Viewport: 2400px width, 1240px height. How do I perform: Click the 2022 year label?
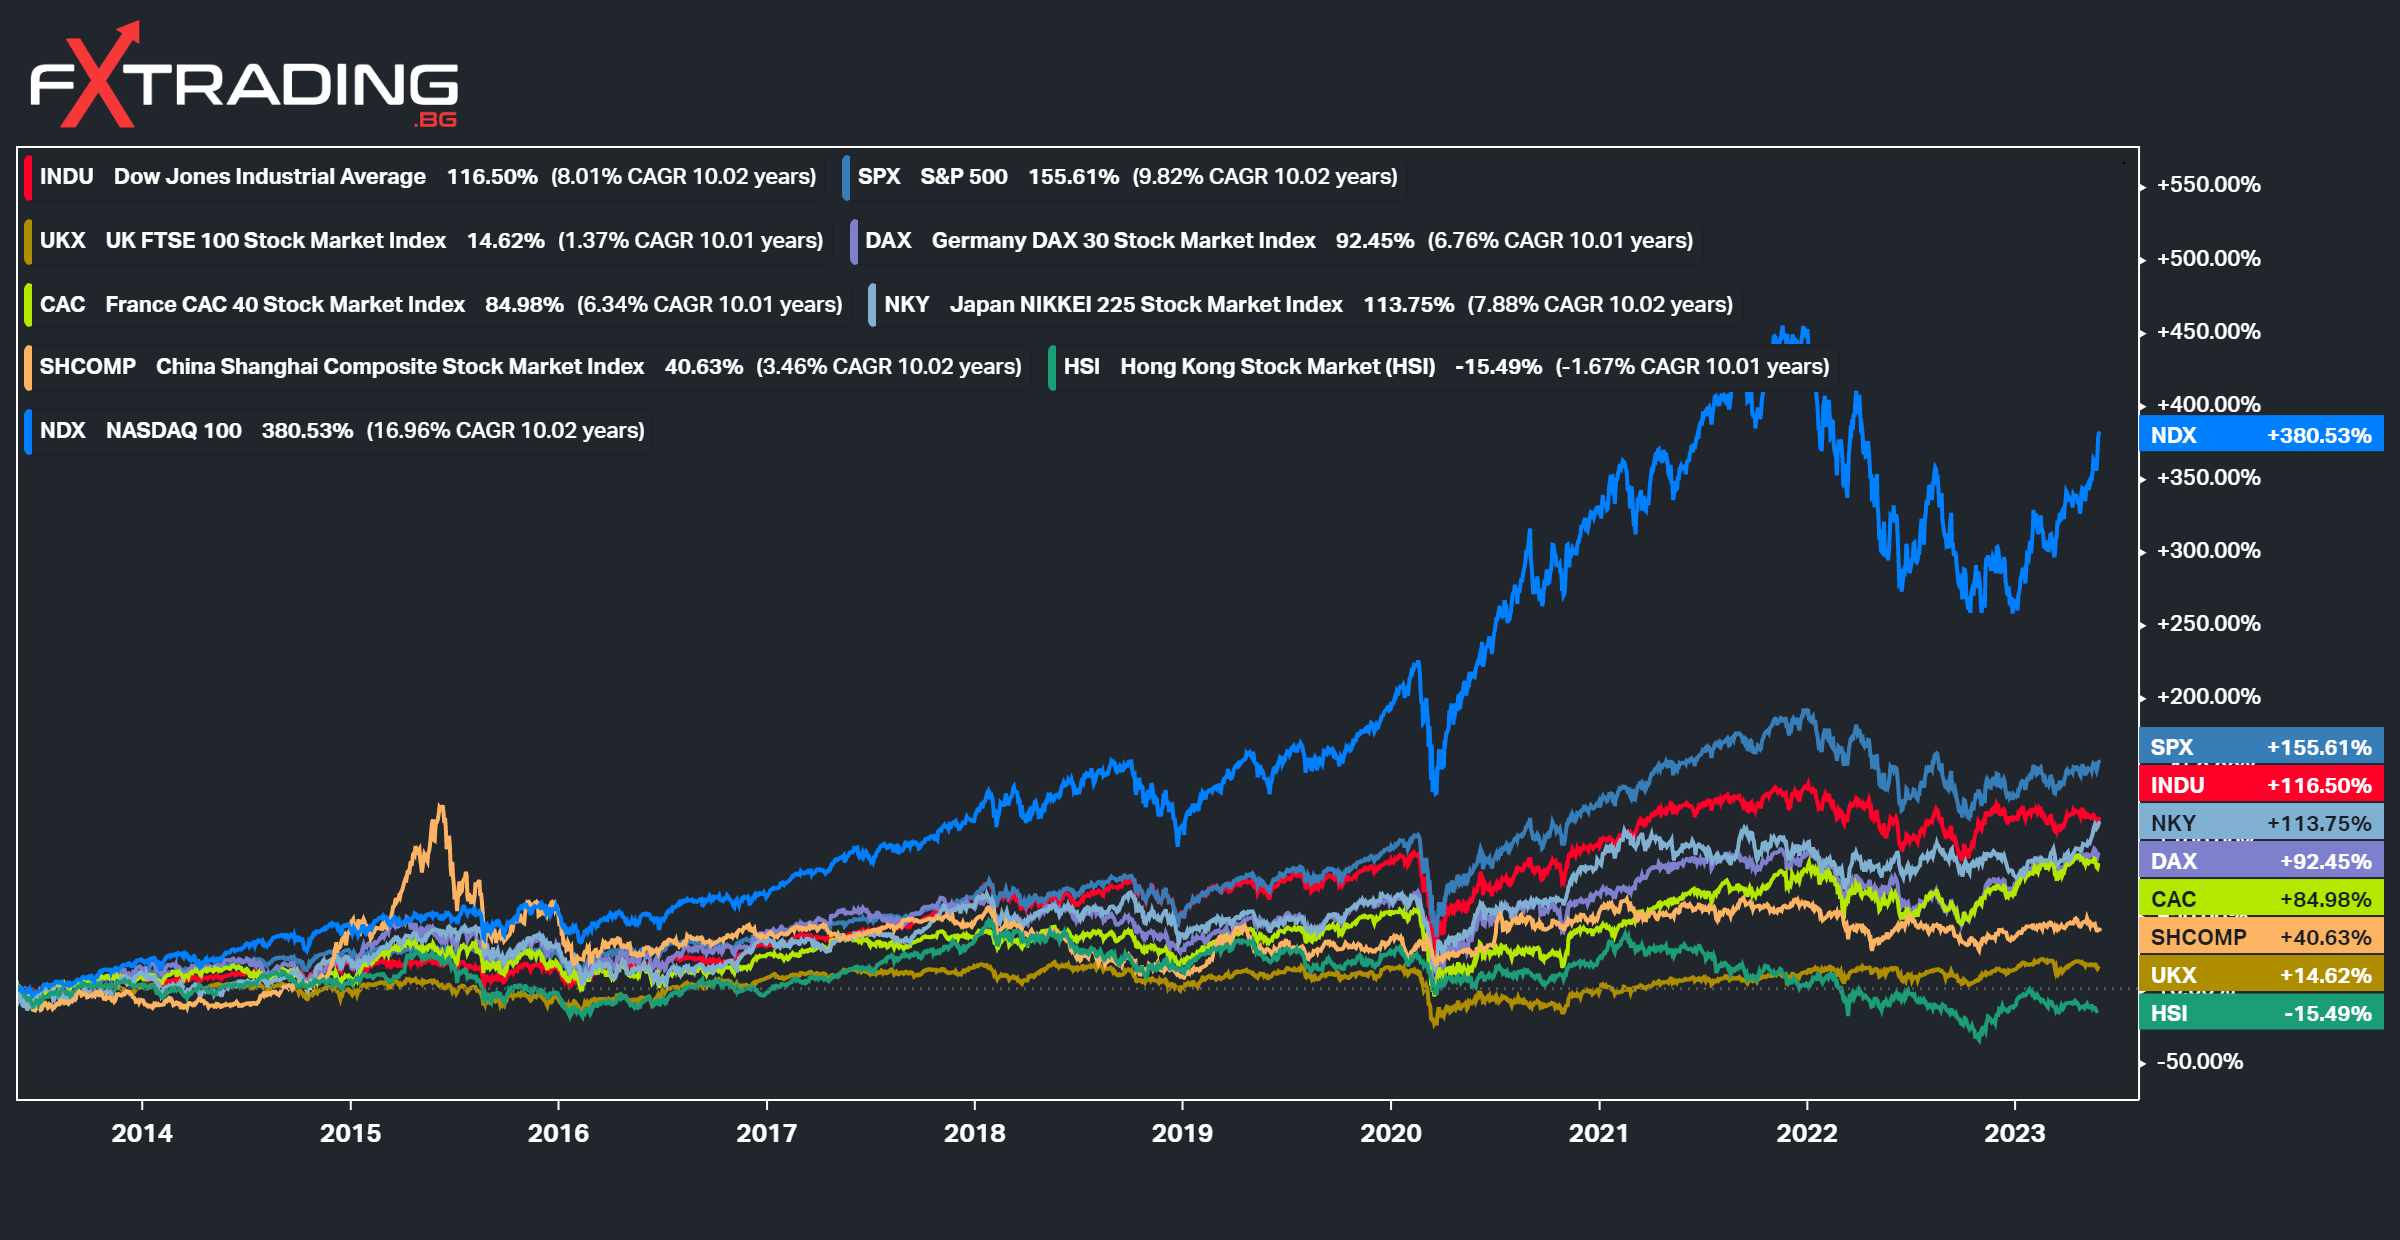pyautogui.click(x=1807, y=1133)
